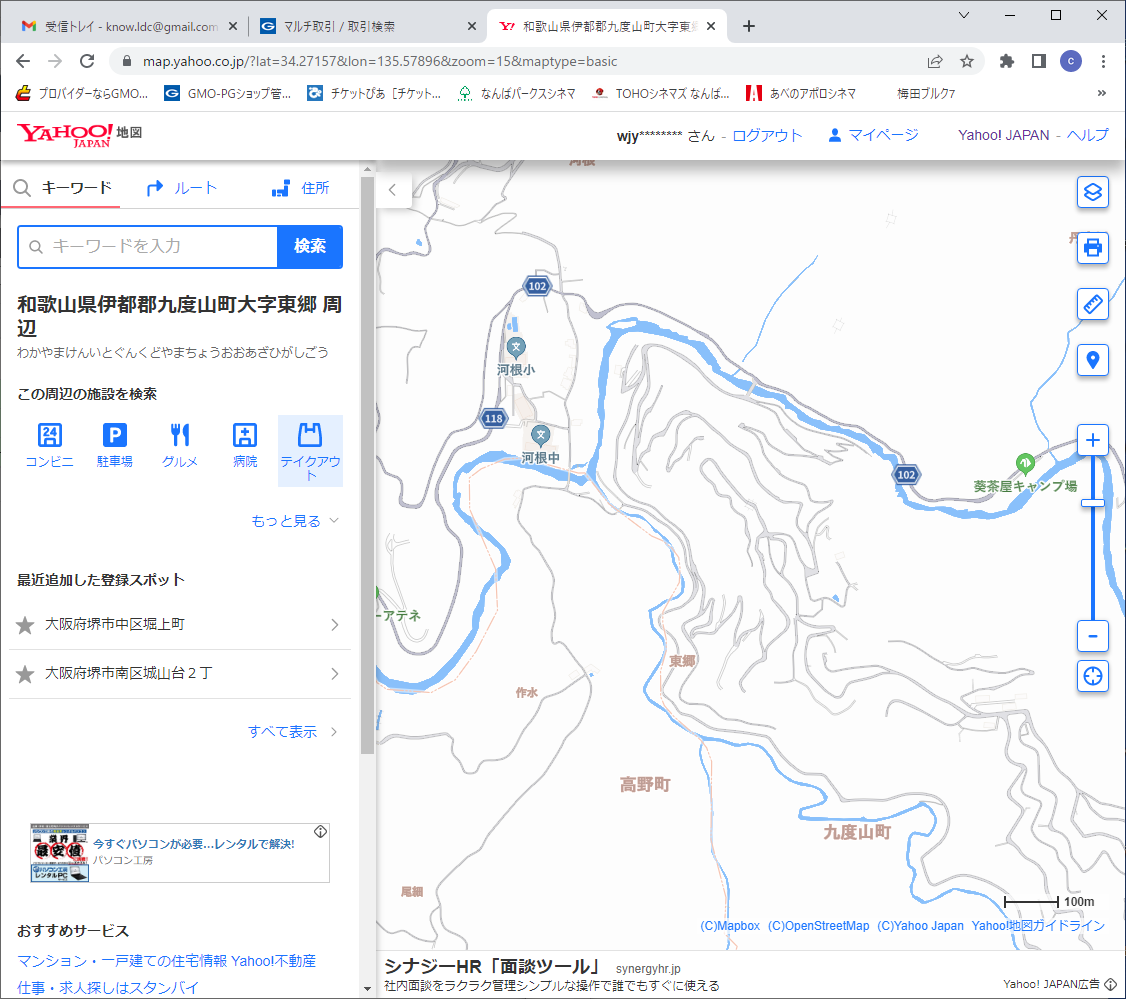Open the map layers selector icon
Screen dimensions: 1126x999
coord(1092,192)
